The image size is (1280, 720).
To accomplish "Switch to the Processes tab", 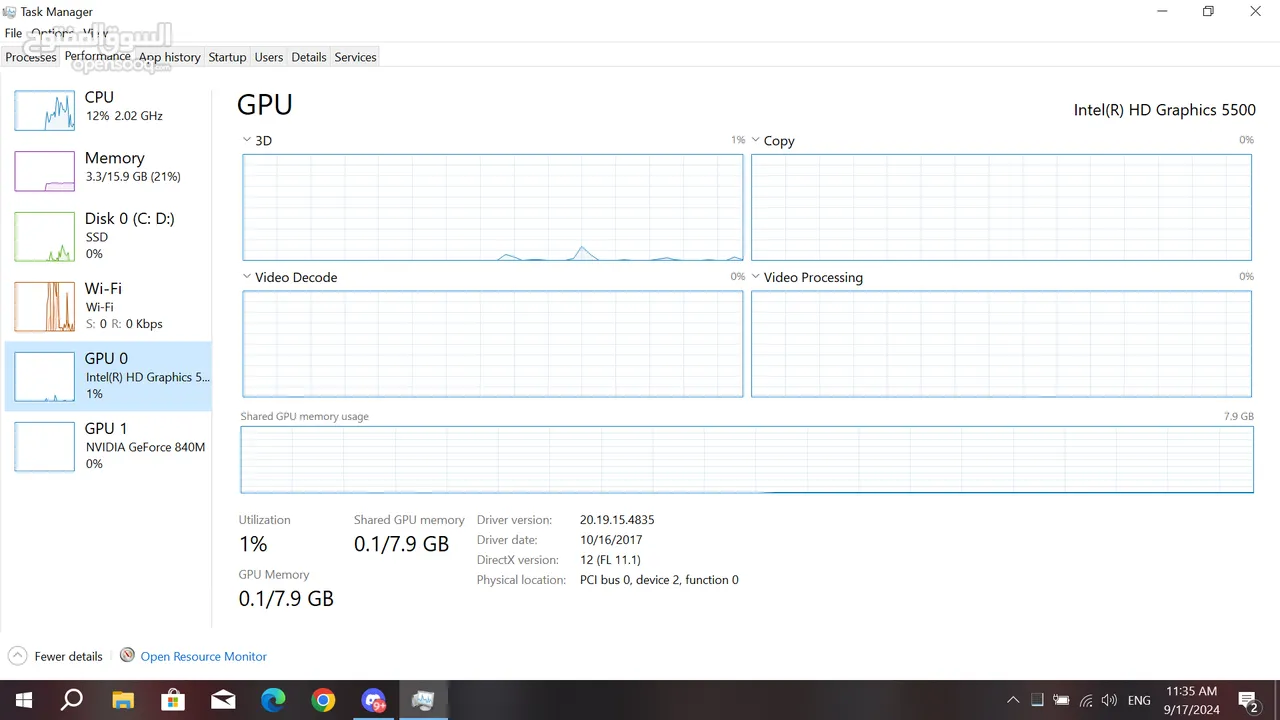I will (x=31, y=57).
